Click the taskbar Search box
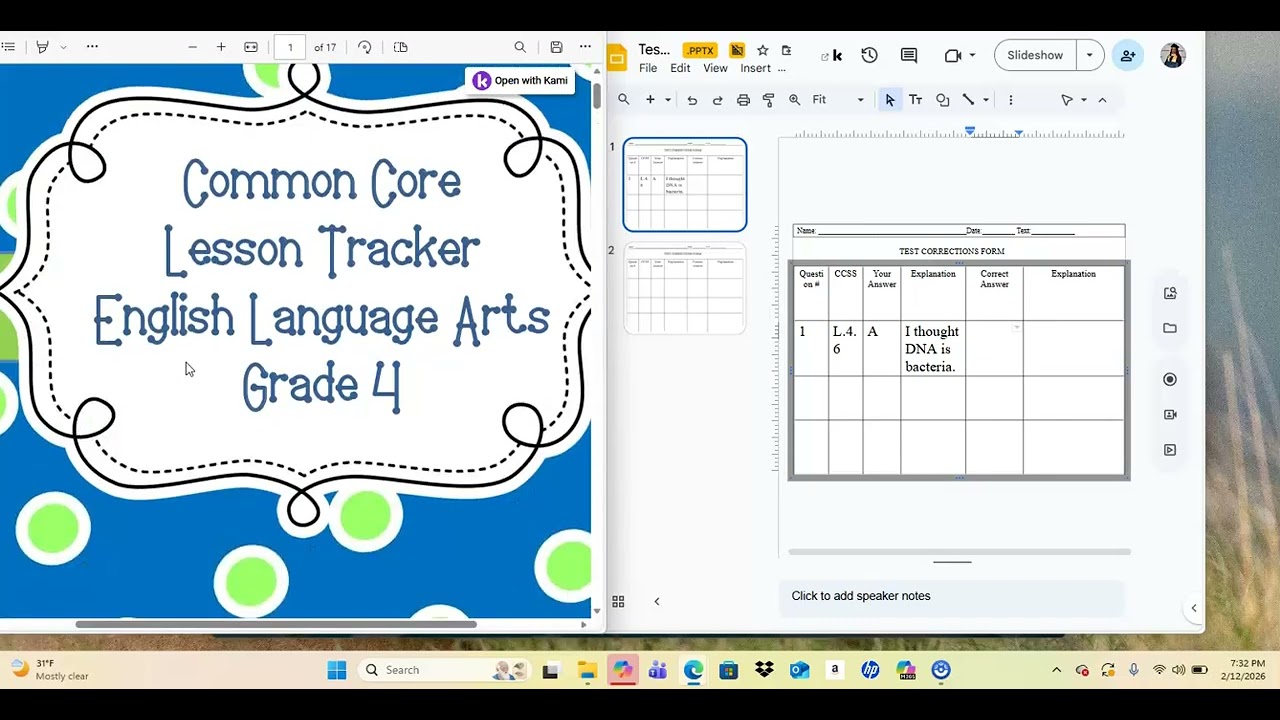Viewport: 1280px width, 720px height. (x=445, y=670)
